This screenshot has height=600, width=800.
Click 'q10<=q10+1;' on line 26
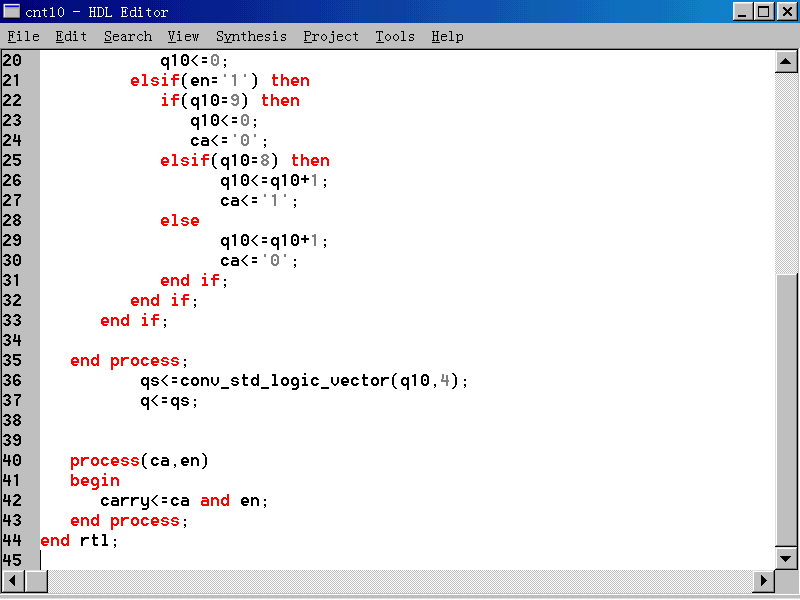coord(274,181)
